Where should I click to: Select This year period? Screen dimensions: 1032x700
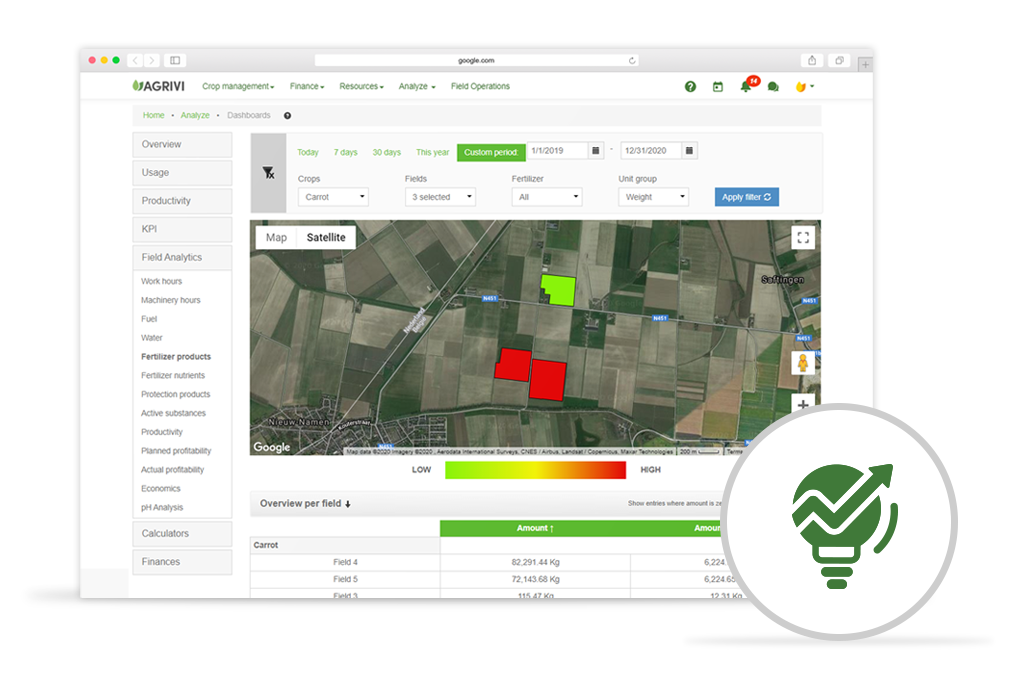pyautogui.click(x=432, y=153)
